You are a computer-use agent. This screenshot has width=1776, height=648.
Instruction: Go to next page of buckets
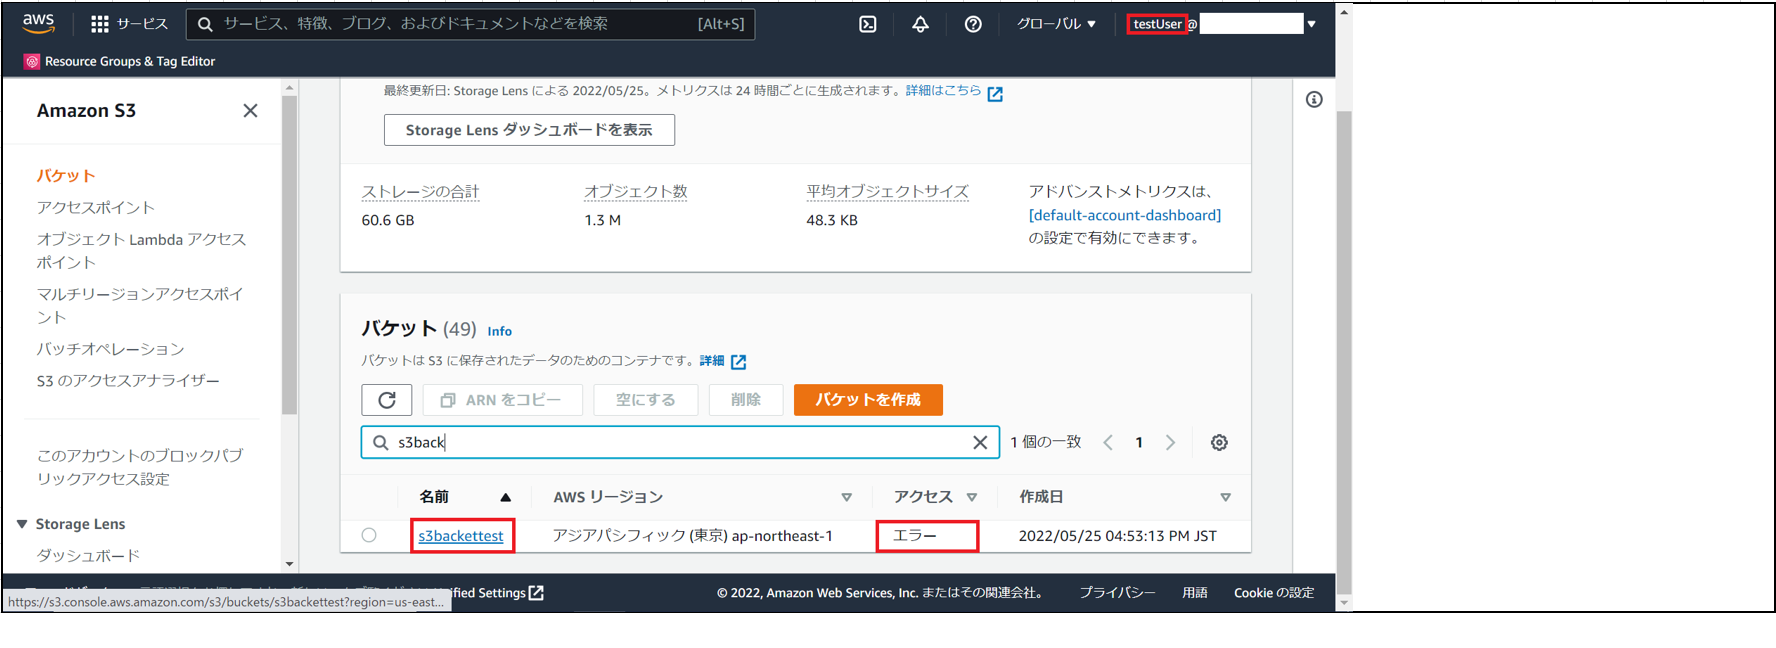pyautogui.click(x=1170, y=442)
